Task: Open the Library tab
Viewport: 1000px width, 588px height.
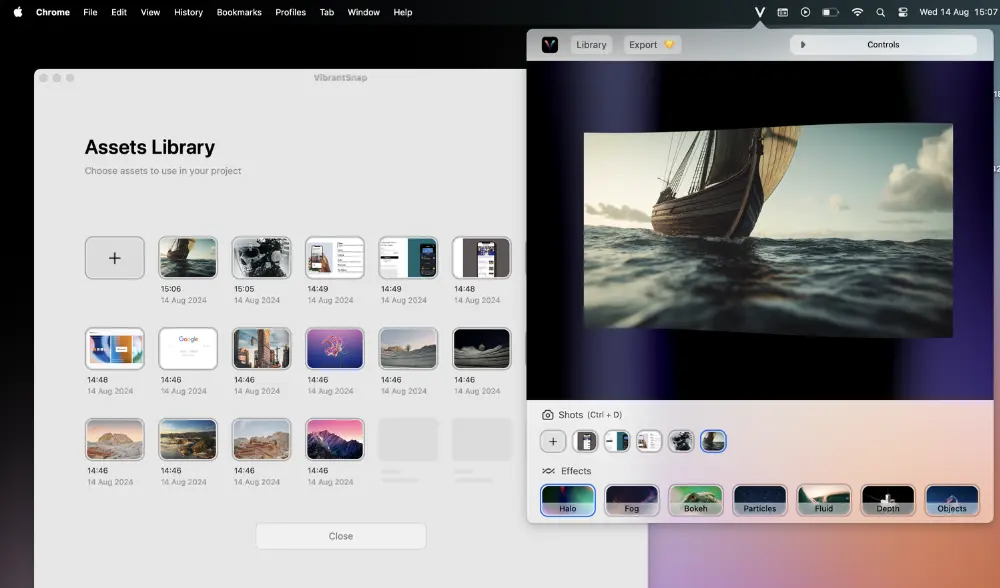Action: [x=591, y=45]
